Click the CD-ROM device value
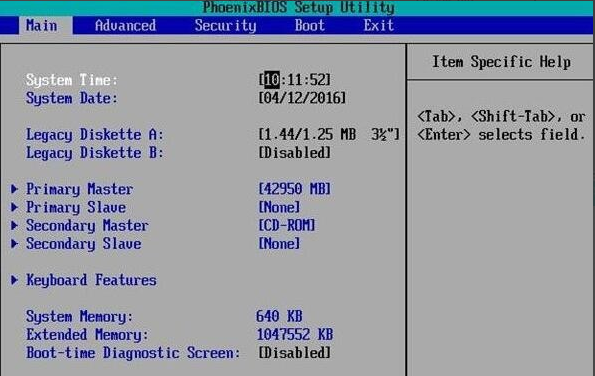This screenshot has width=595, height=376. click(x=287, y=225)
